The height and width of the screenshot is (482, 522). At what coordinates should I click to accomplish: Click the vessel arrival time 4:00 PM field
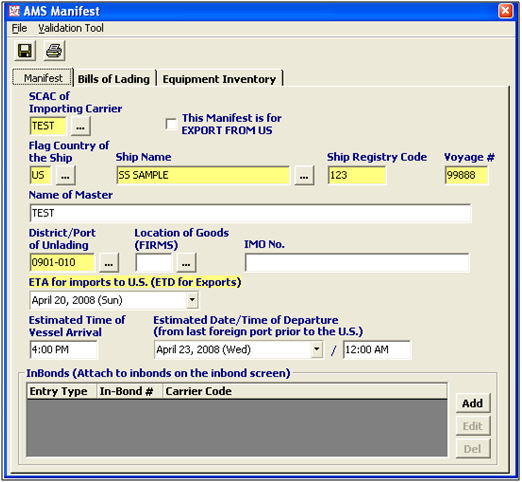[63, 350]
